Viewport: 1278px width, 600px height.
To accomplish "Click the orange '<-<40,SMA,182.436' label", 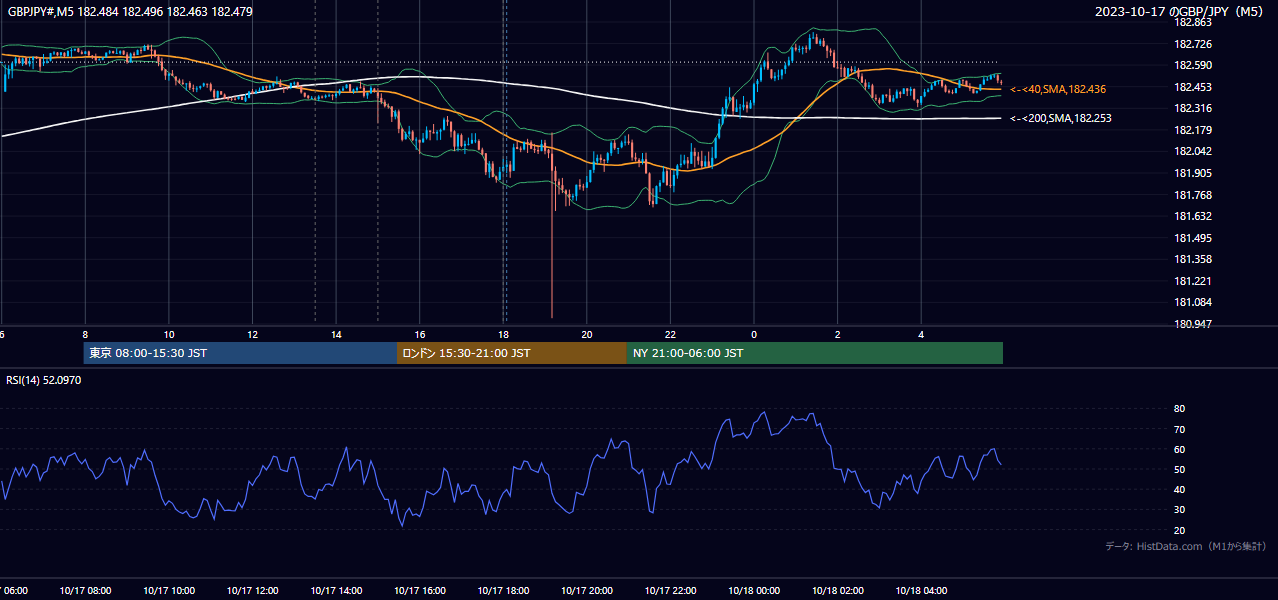I will click(x=1058, y=89).
